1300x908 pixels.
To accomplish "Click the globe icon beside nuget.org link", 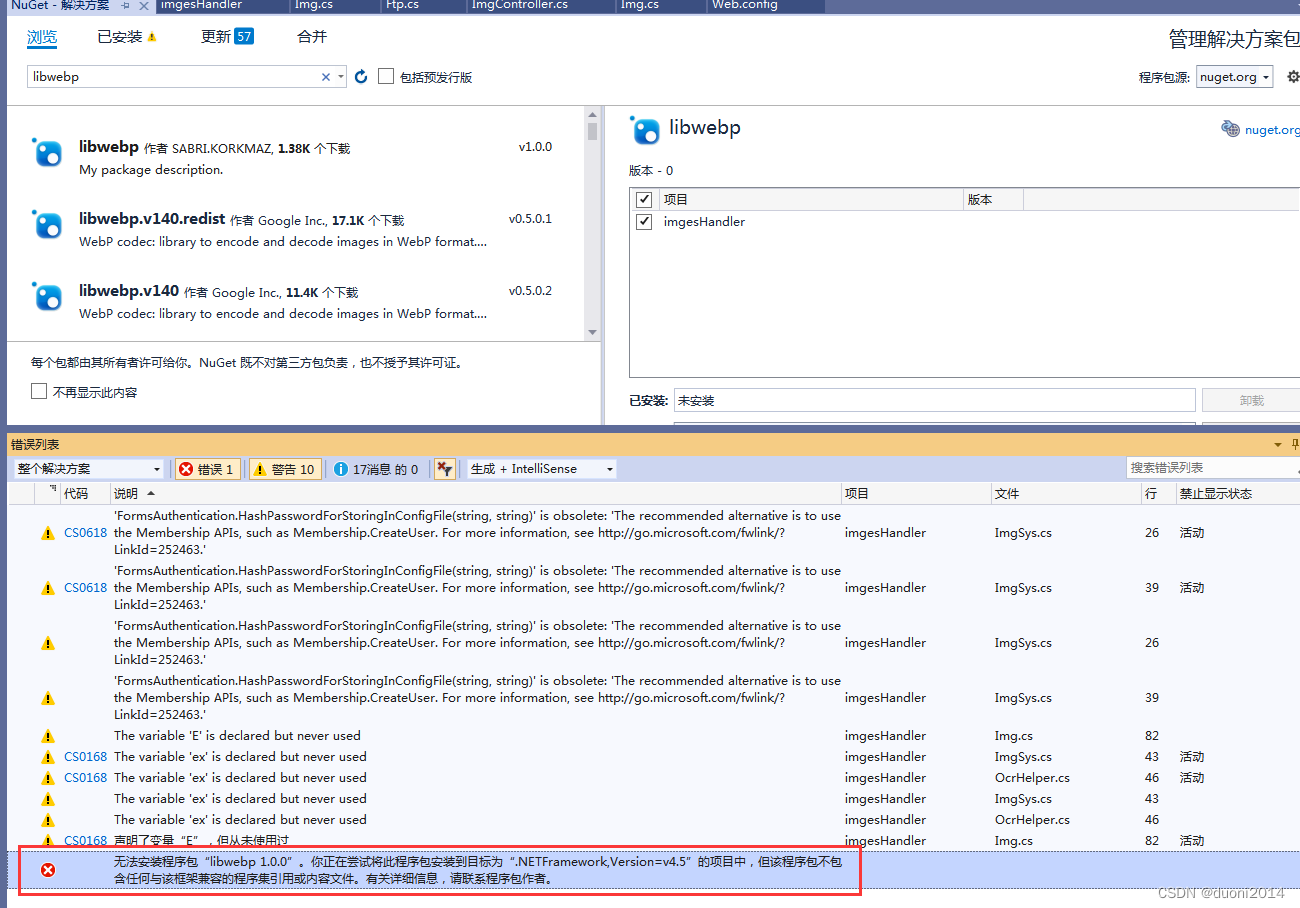I will pyautogui.click(x=1230, y=129).
